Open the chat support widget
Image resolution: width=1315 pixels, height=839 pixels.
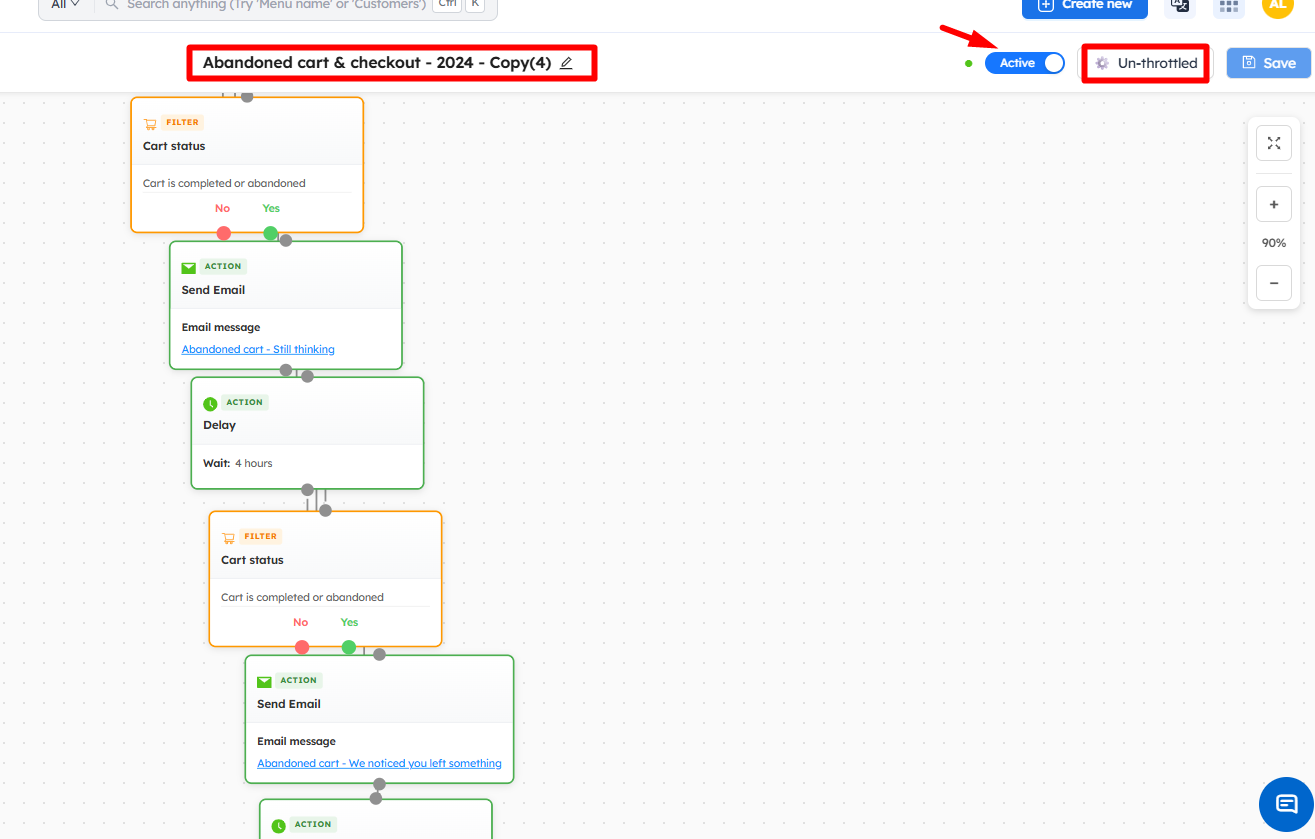point(1286,803)
